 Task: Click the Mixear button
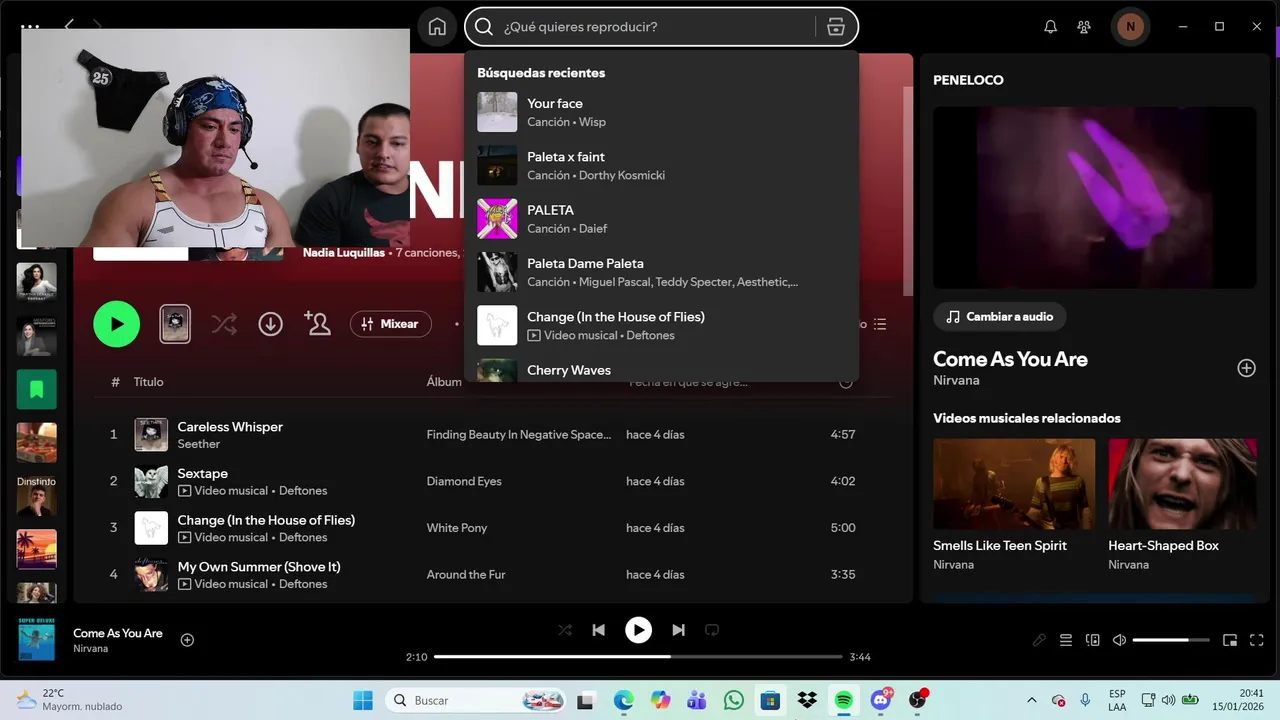pyautogui.click(x=390, y=324)
